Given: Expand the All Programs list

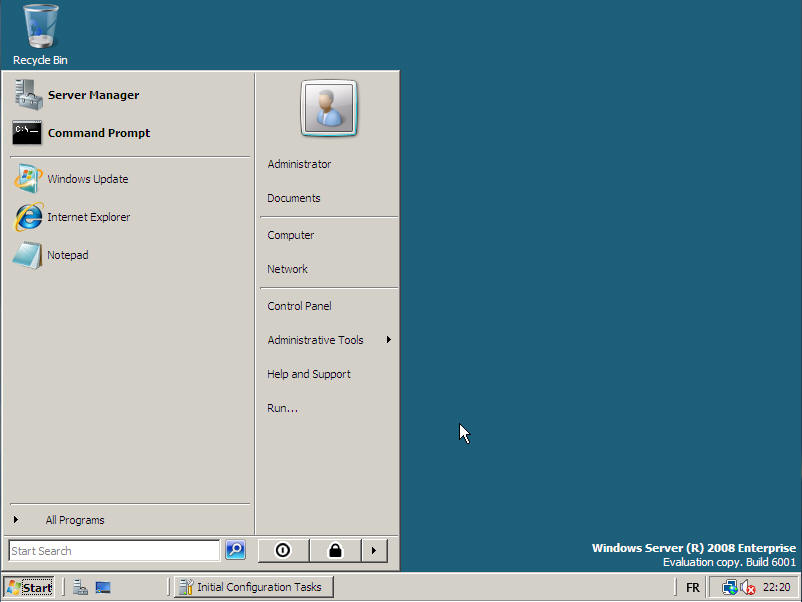Looking at the screenshot, I should (x=74, y=520).
